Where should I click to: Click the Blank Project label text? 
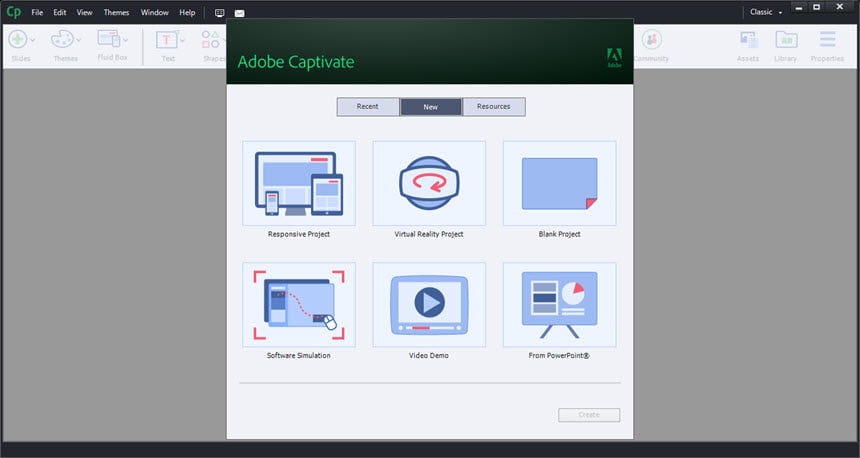click(559, 234)
